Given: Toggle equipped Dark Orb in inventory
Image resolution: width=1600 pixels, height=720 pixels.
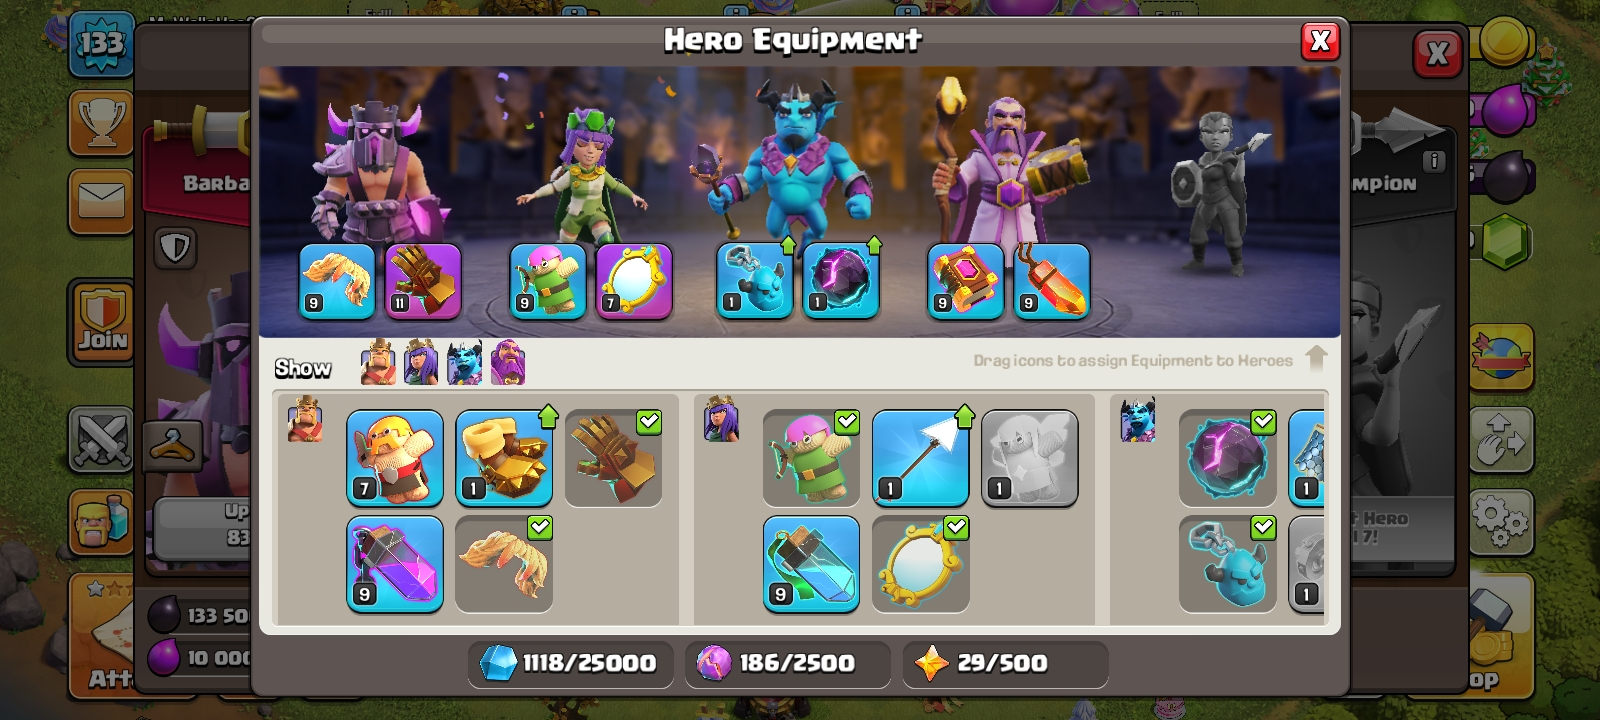Looking at the screenshot, I should 1227,458.
